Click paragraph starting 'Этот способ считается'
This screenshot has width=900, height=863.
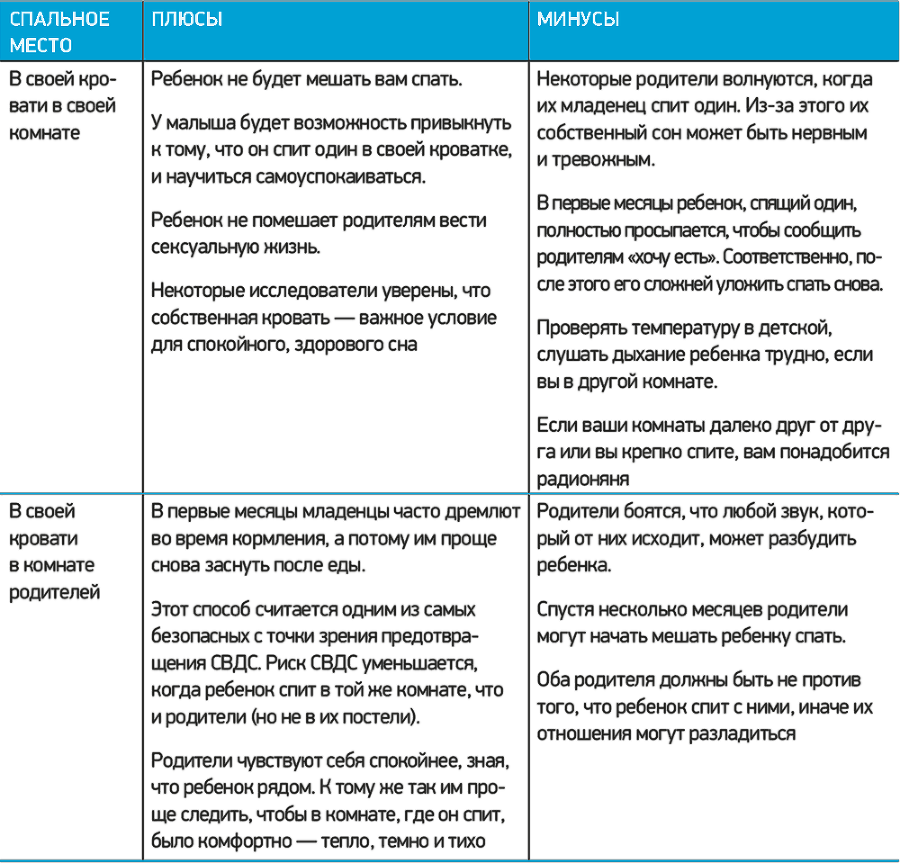[330, 663]
